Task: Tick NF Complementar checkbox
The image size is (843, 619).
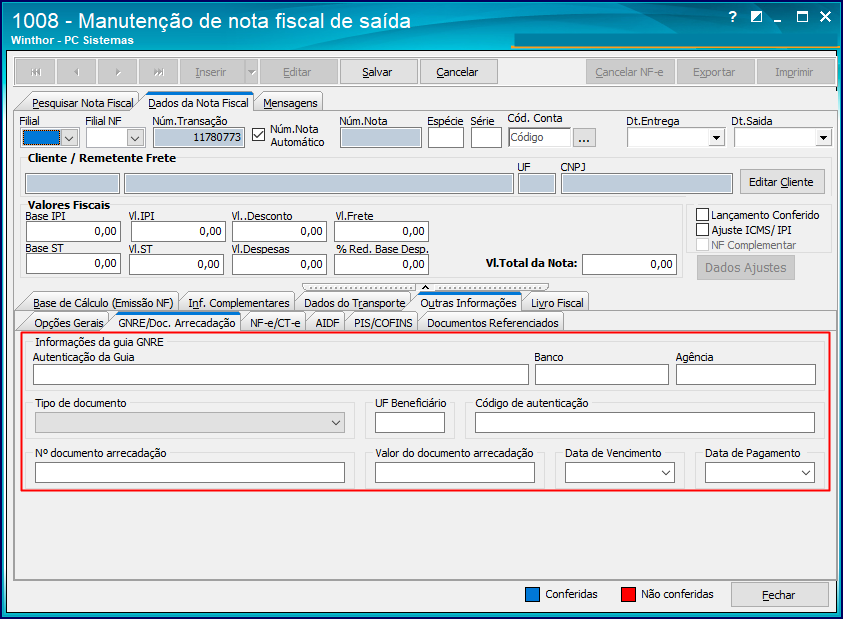Action: point(702,245)
